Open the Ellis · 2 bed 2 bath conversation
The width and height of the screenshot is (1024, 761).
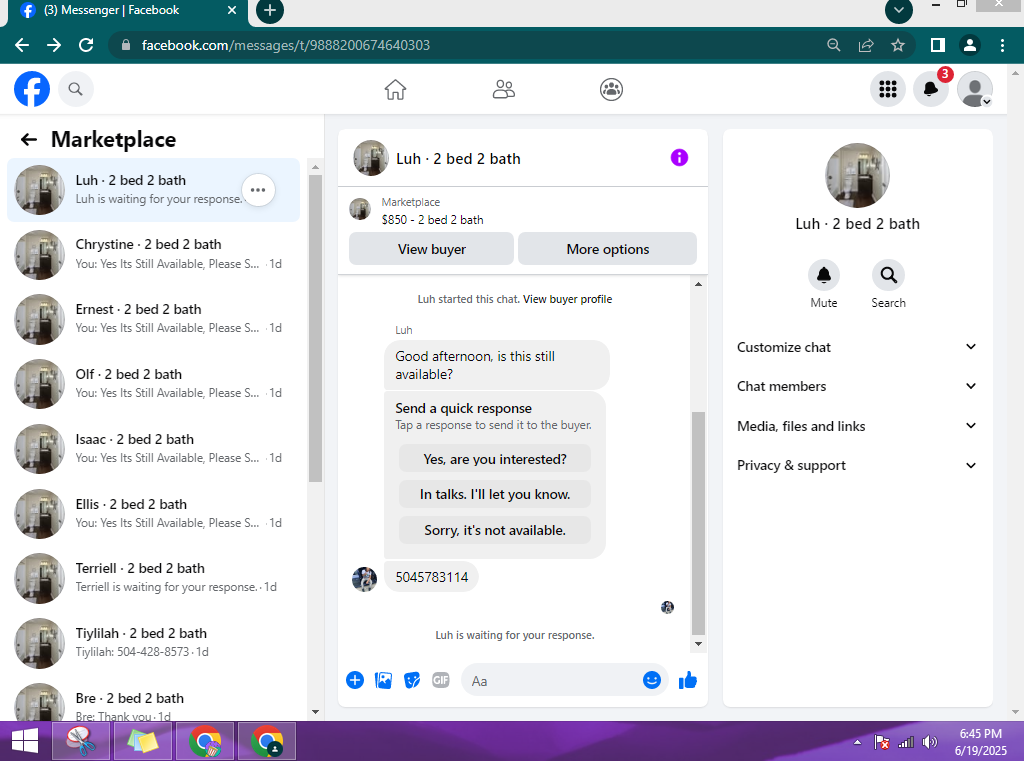click(153, 513)
